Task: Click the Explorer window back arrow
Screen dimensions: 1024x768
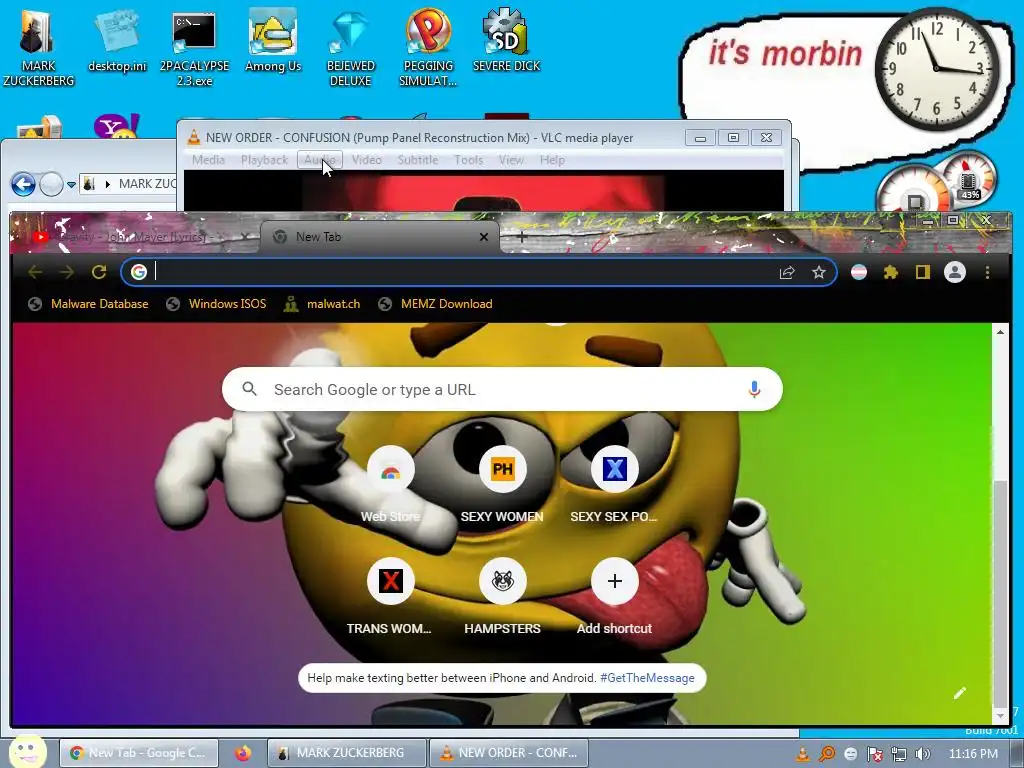Action: (24, 184)
